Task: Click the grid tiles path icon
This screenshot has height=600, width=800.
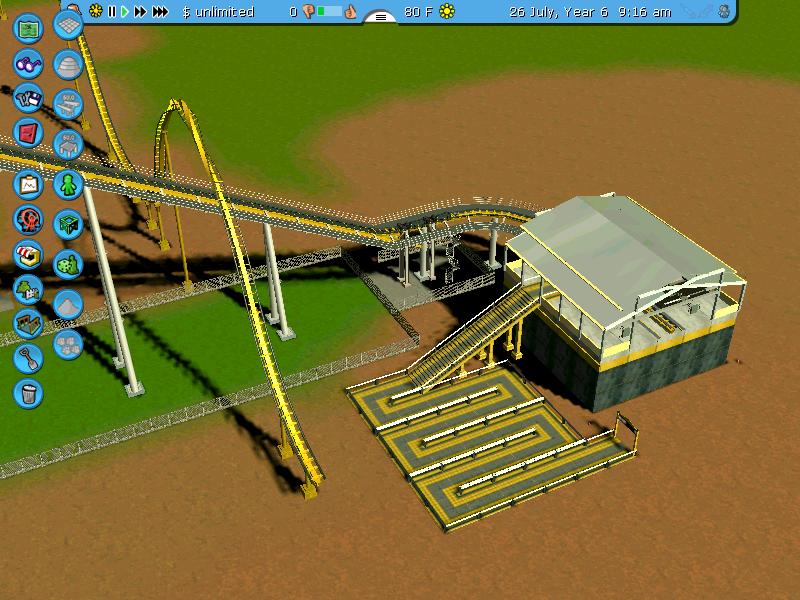Action: [x=68, y=24]
